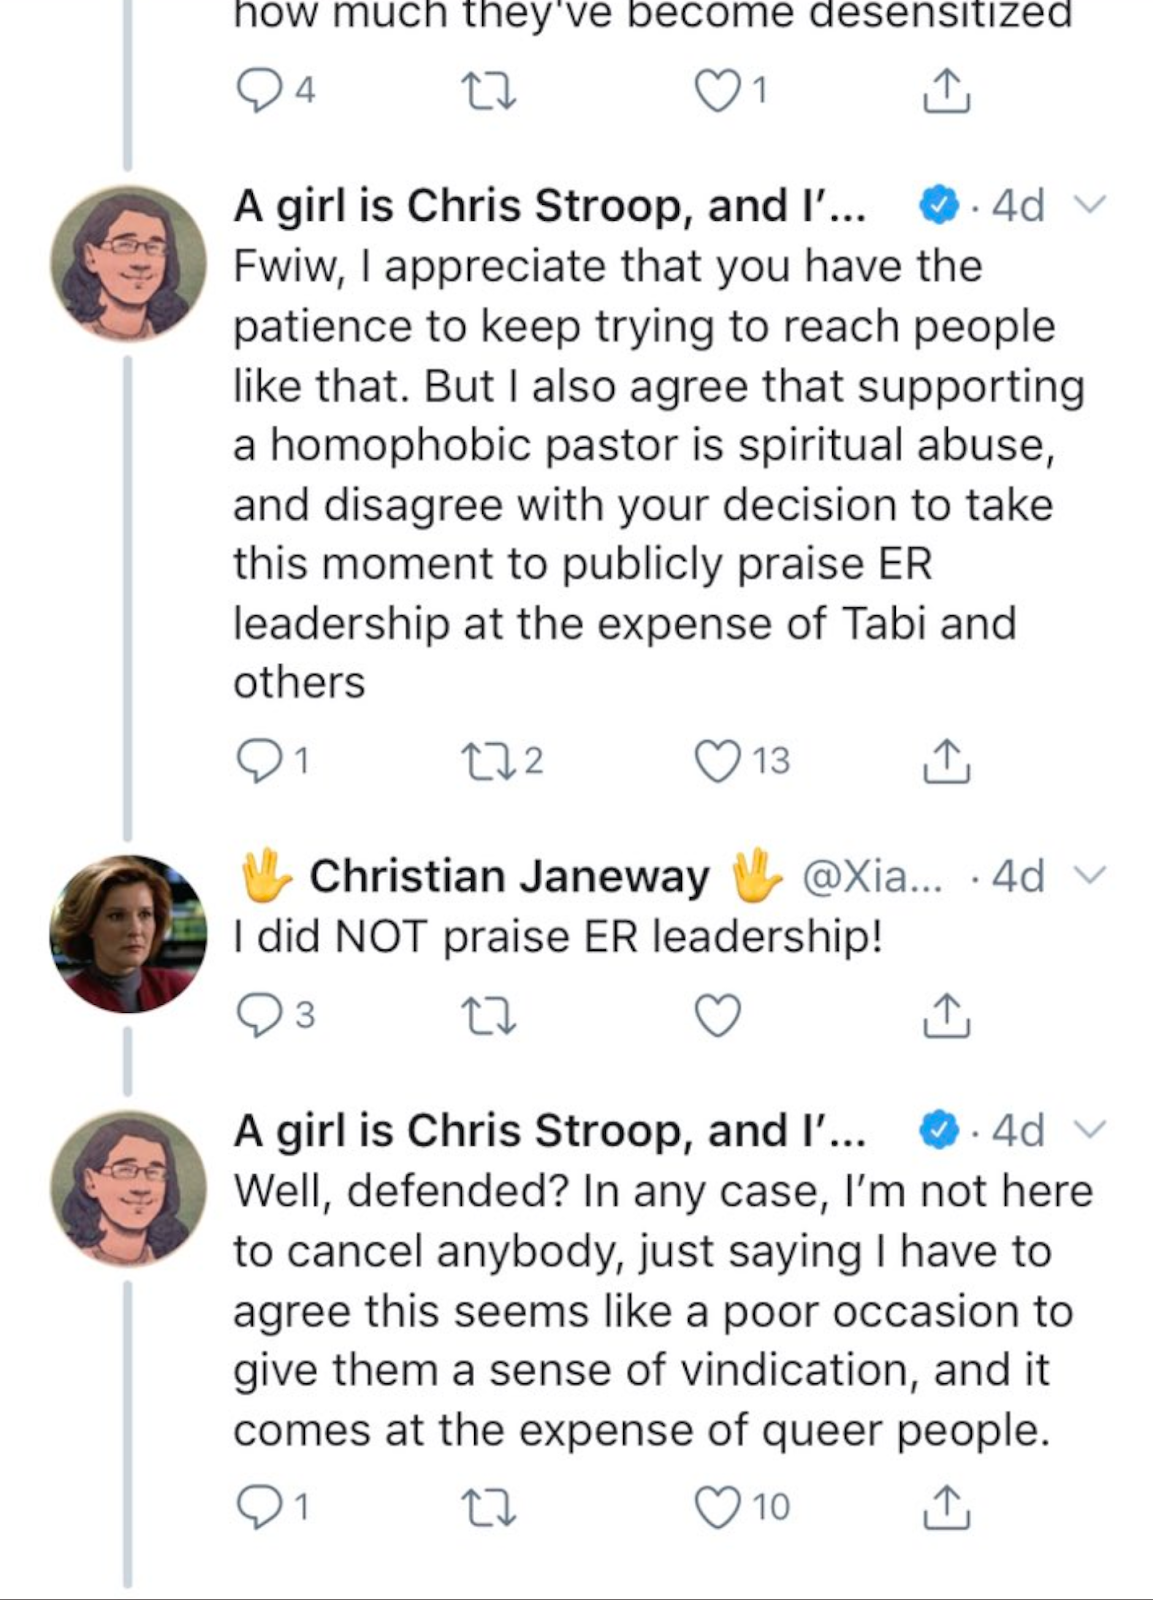
Task: Reply to the "Well, defended?" tweet
Action: coord(257,1507)
